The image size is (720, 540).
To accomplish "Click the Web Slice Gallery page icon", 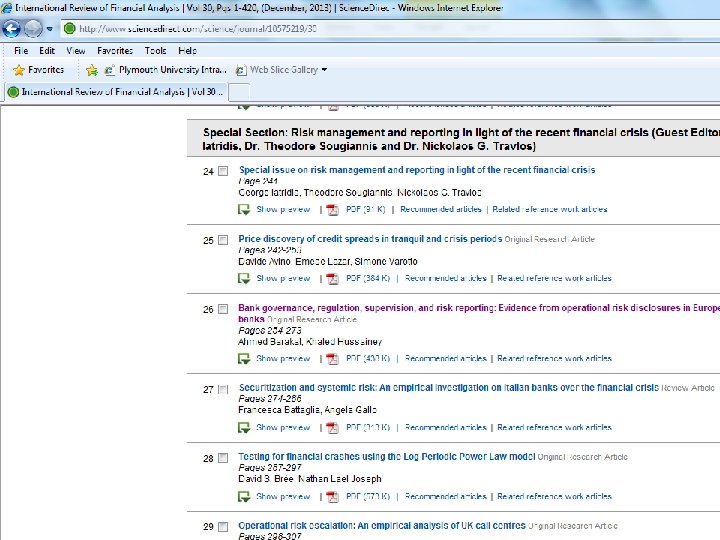I will 241,70.
